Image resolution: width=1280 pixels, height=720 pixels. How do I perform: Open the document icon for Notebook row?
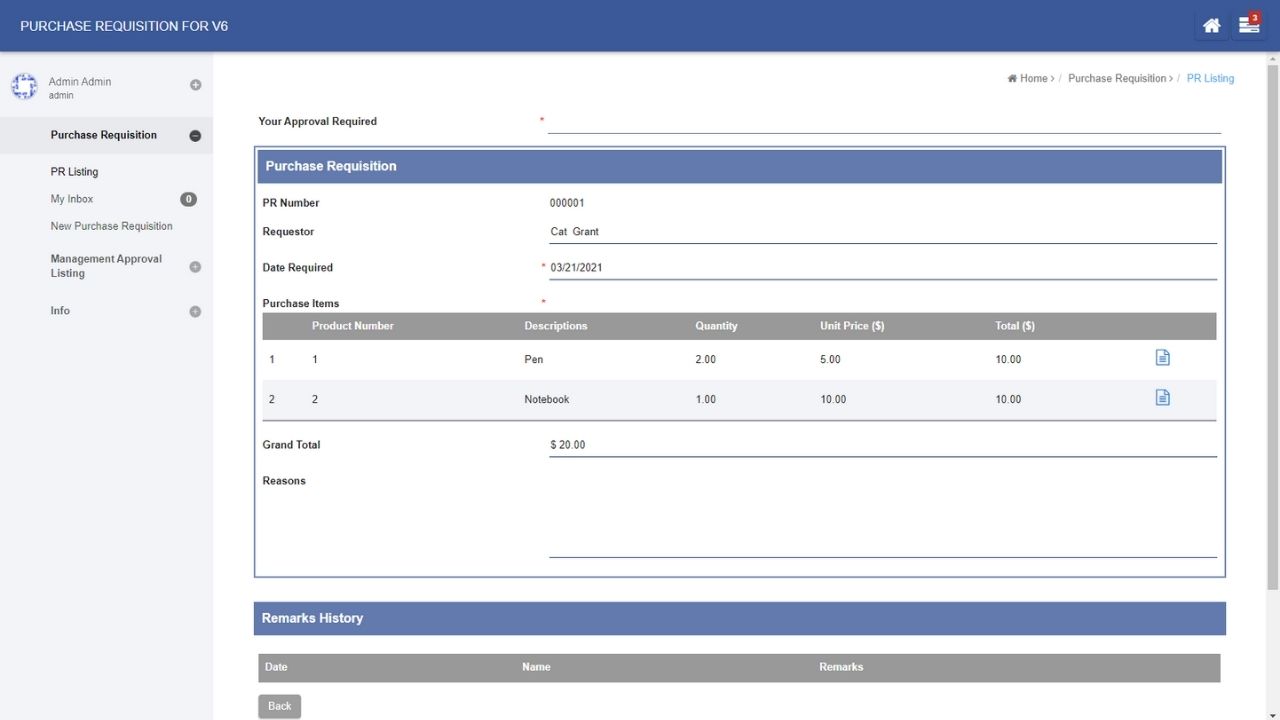[1162, 398]
